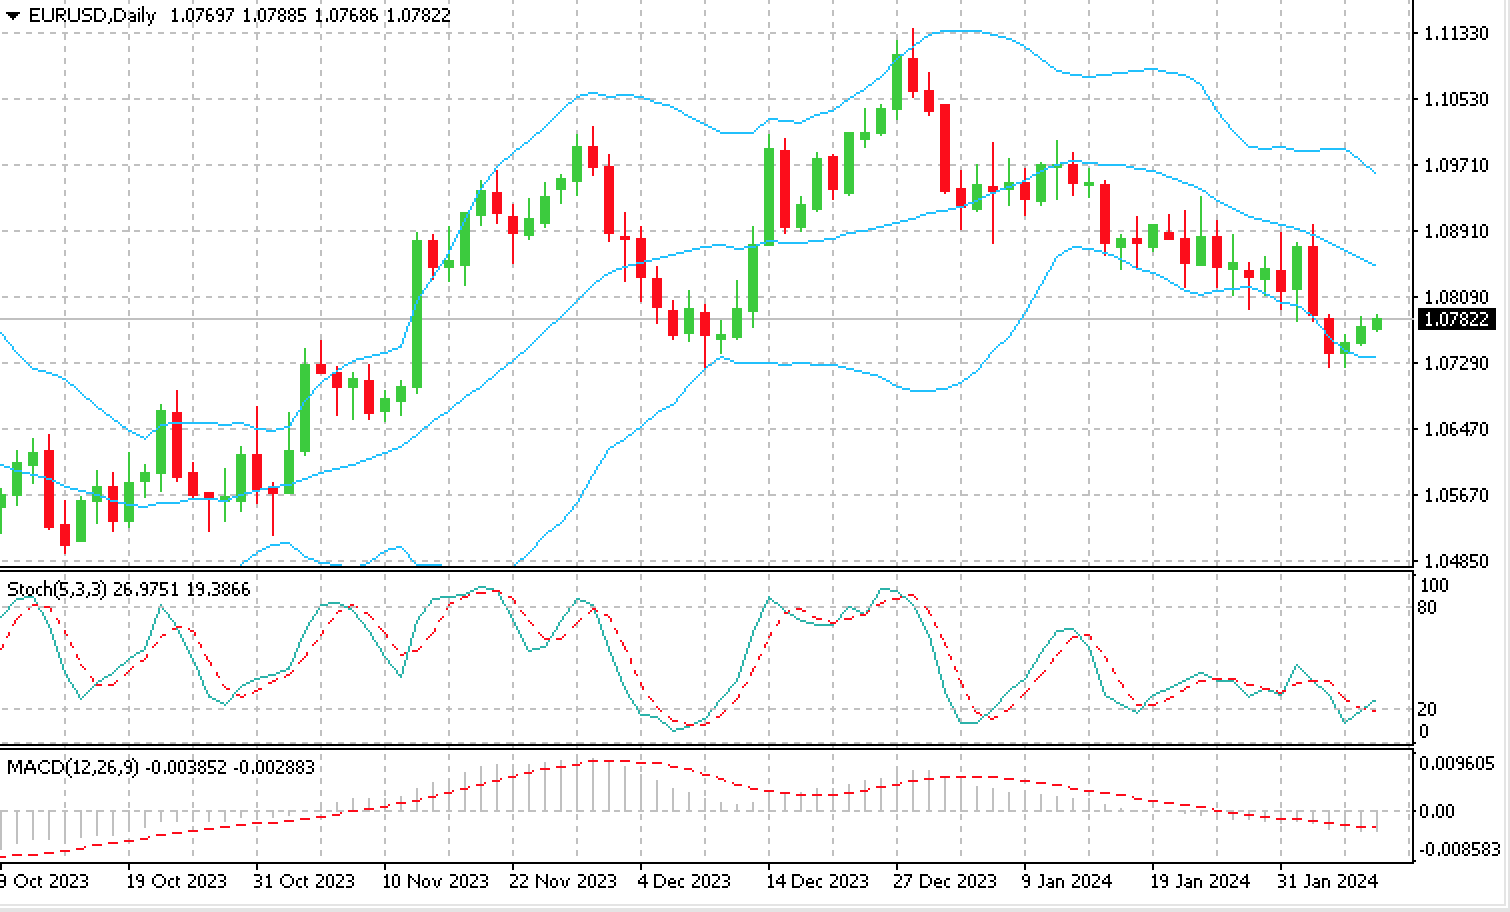Click price scale value 1.08090

(x=1455, y=297)
